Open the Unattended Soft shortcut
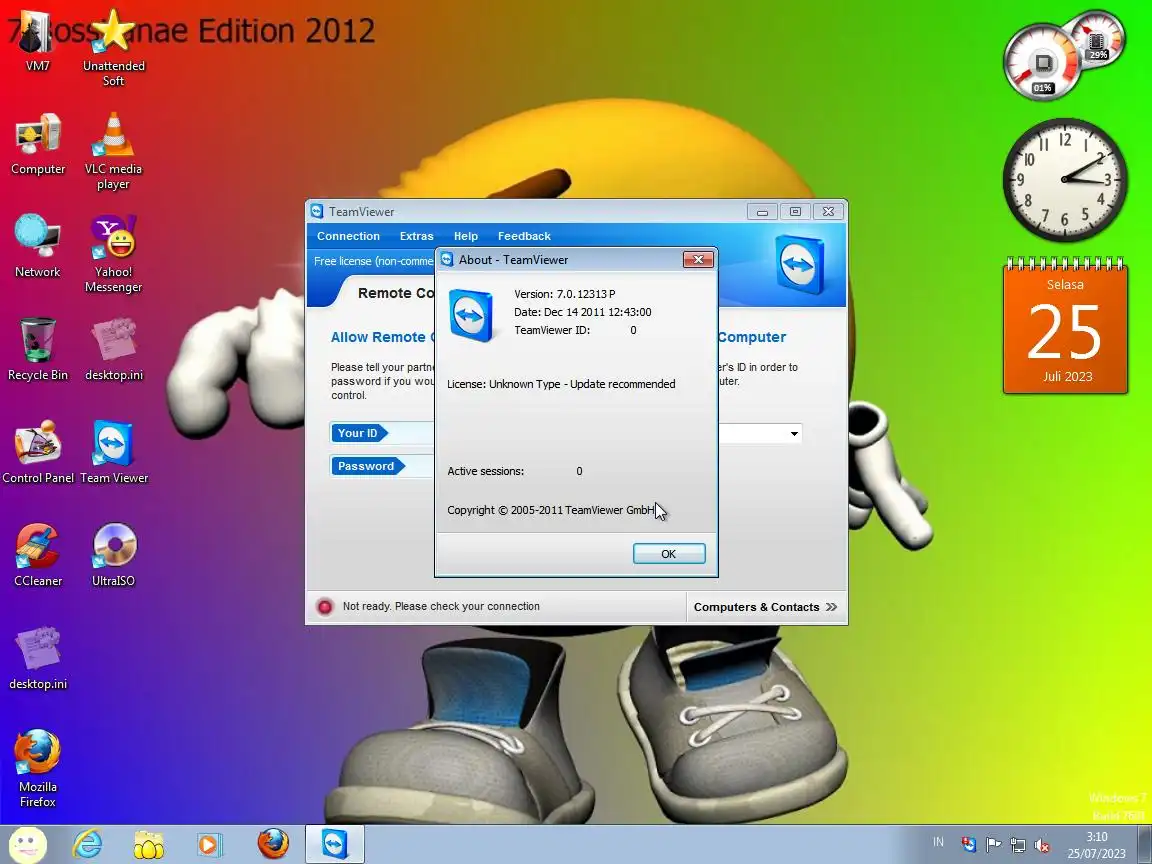 pyautogui.click(x=113, y=48)
